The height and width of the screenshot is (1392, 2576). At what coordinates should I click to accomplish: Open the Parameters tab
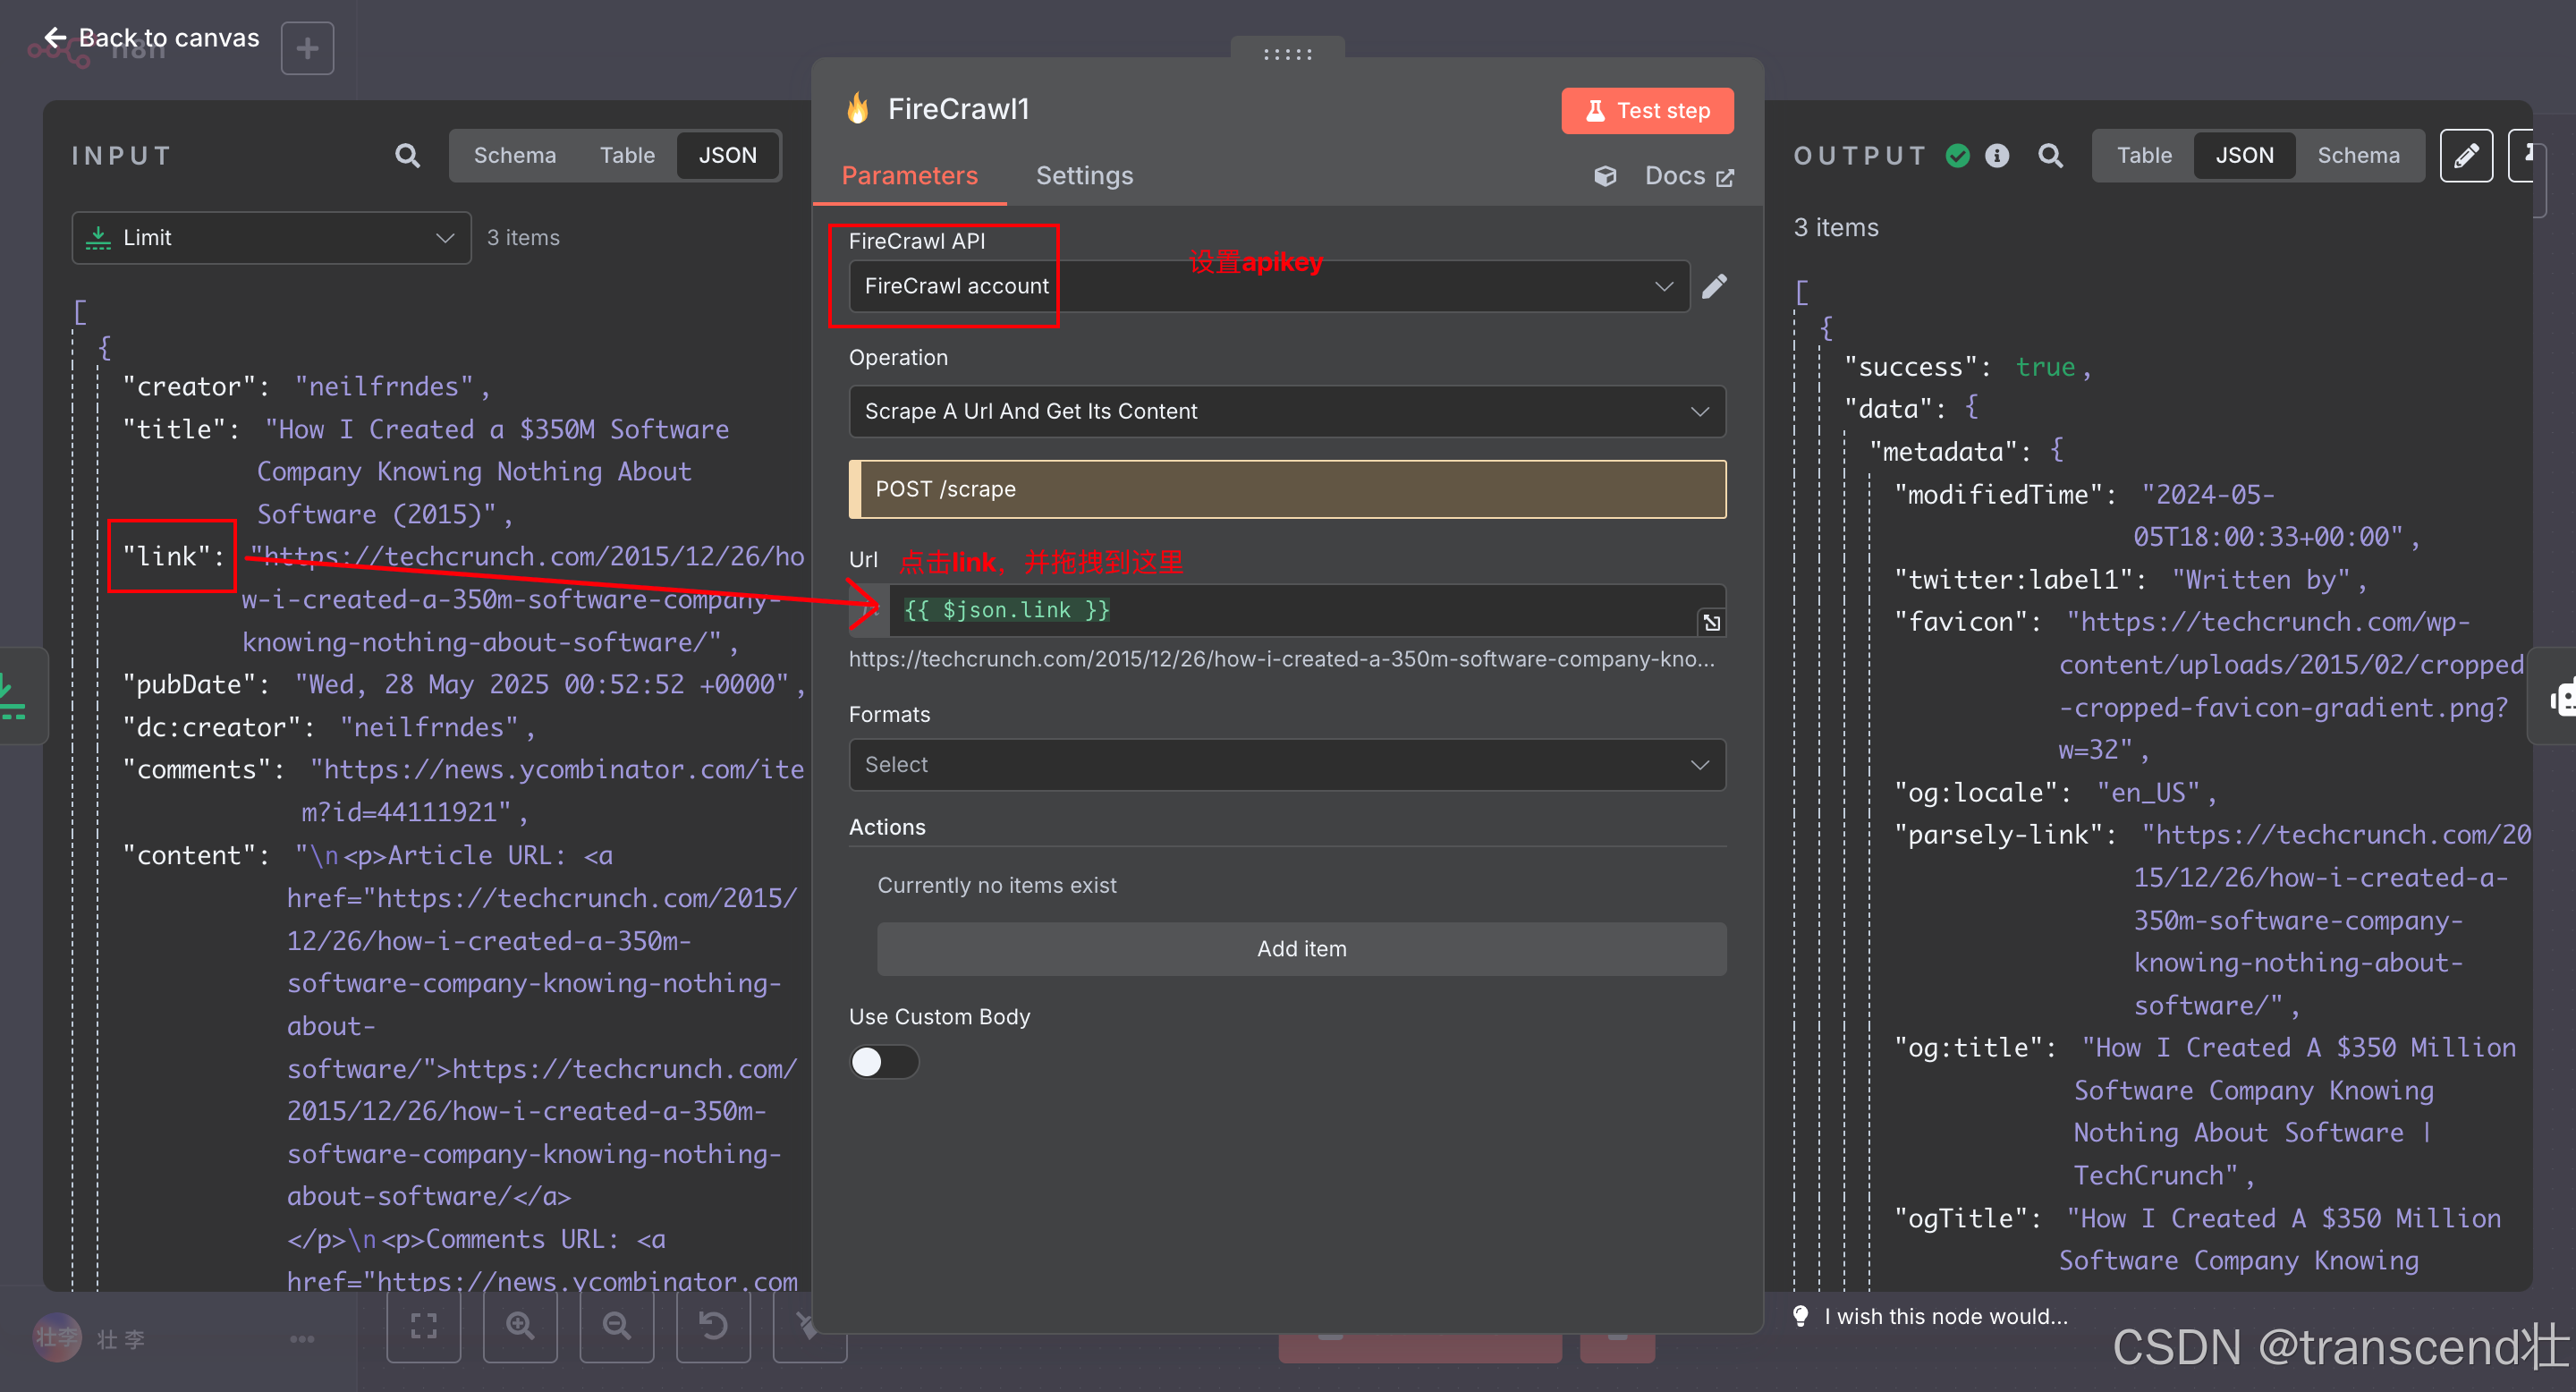[909, 176]
